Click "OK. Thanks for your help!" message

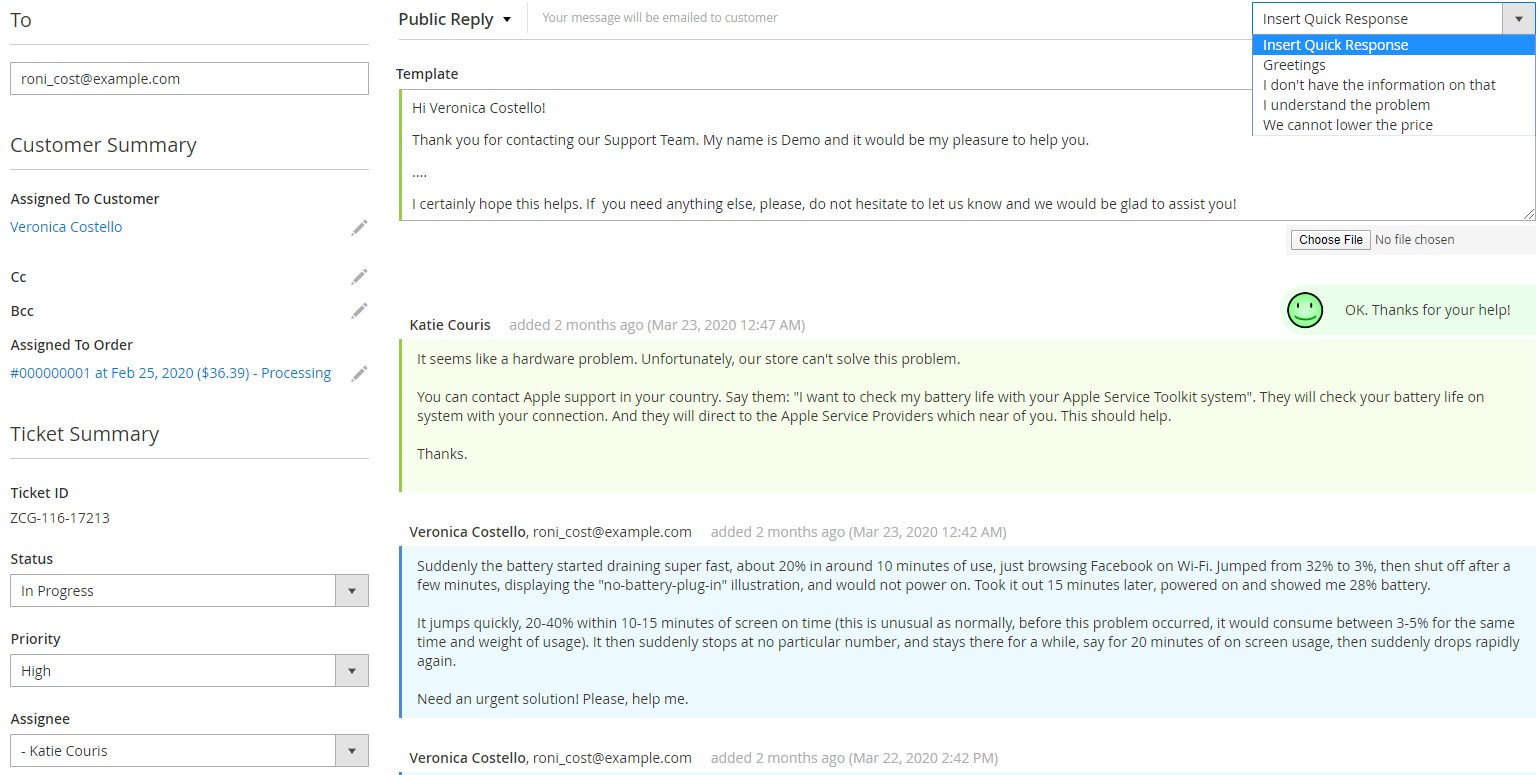[x=1427, y=310]
